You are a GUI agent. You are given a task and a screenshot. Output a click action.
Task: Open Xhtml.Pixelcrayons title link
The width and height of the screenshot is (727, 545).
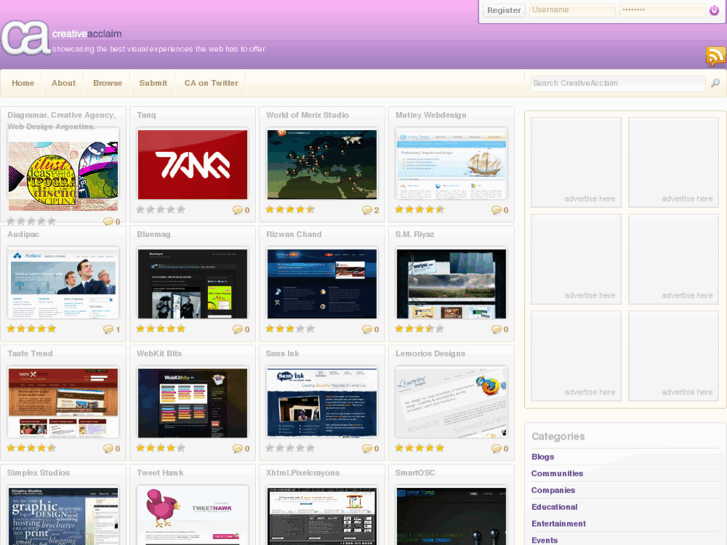(303, 473)
